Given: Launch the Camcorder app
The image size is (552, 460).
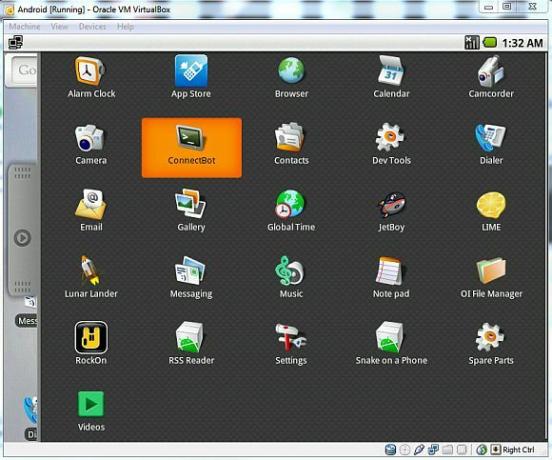Looking at the screenshot, I should 491,77.
